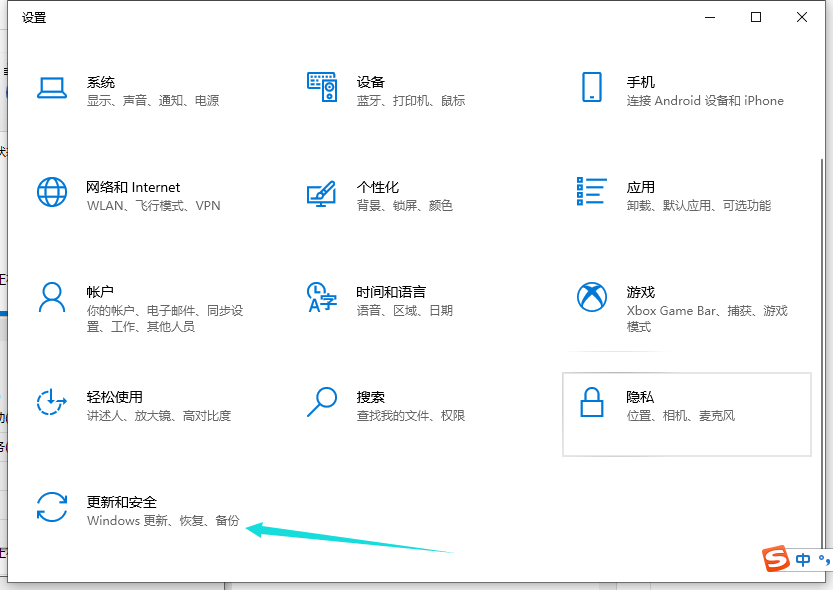Open the 个性化 heading
833x590 pixels.
(x=378, y=187)
